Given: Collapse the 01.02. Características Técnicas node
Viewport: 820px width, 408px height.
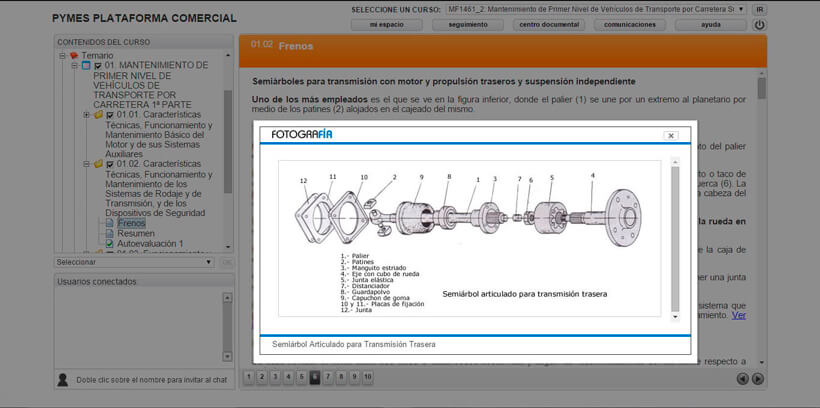Looking at the screenshot, I should [86, 164].
